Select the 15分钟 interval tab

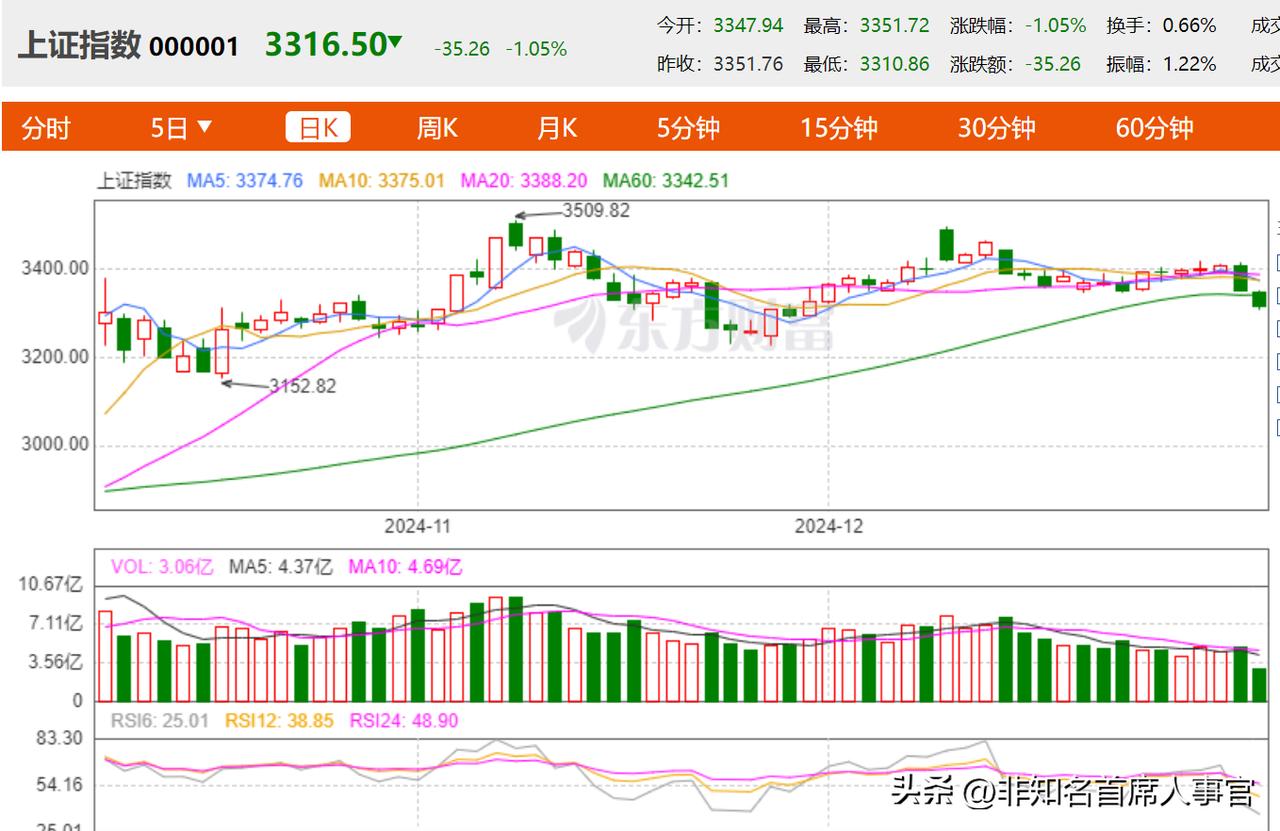[x=838, y=128]
